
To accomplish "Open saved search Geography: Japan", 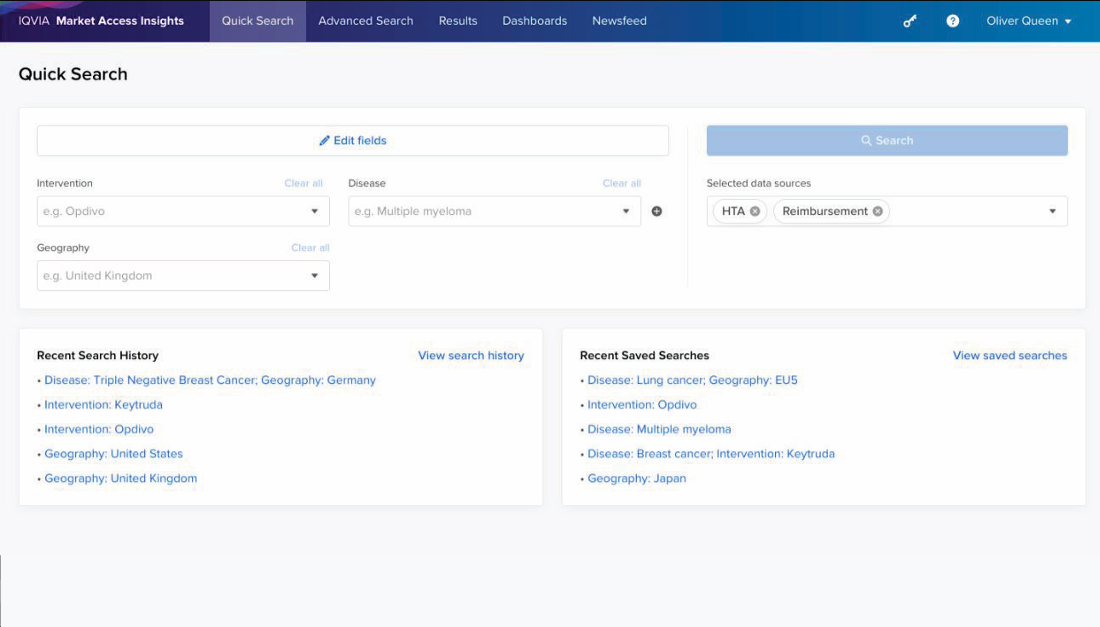I will tap(636, 478).
